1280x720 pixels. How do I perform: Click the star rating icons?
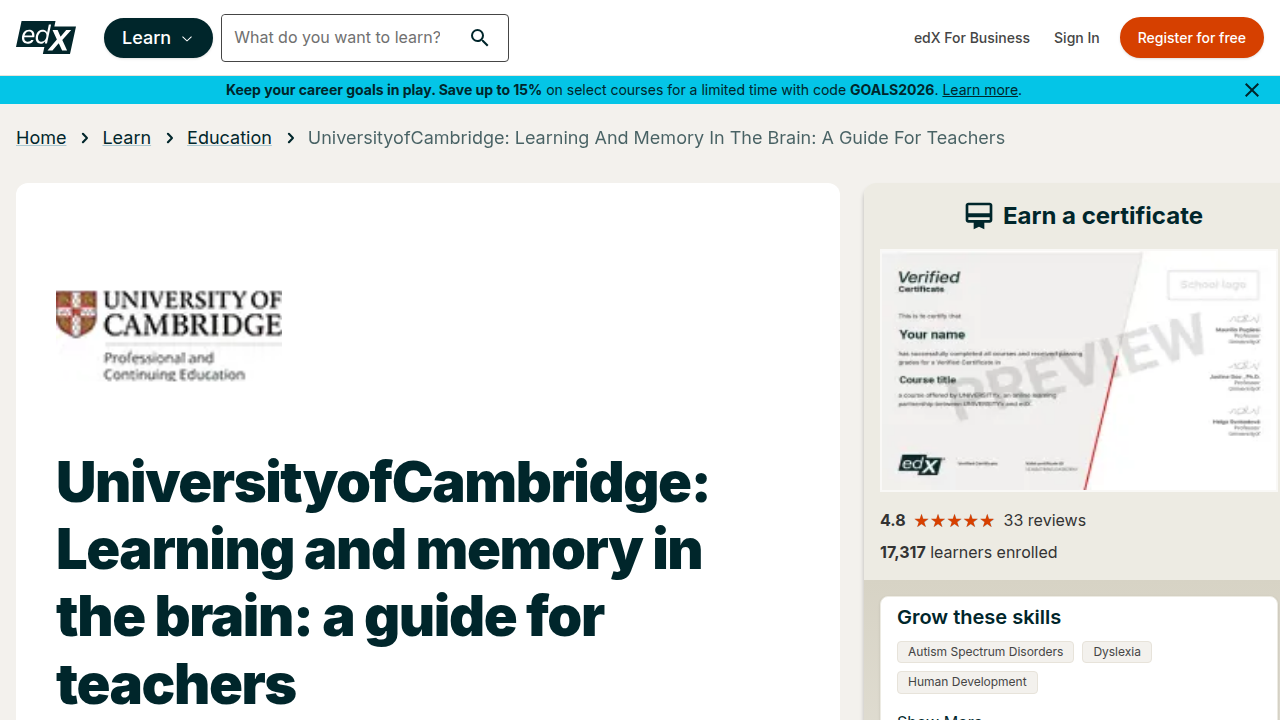pyautogui.click(x=954, y=521)
